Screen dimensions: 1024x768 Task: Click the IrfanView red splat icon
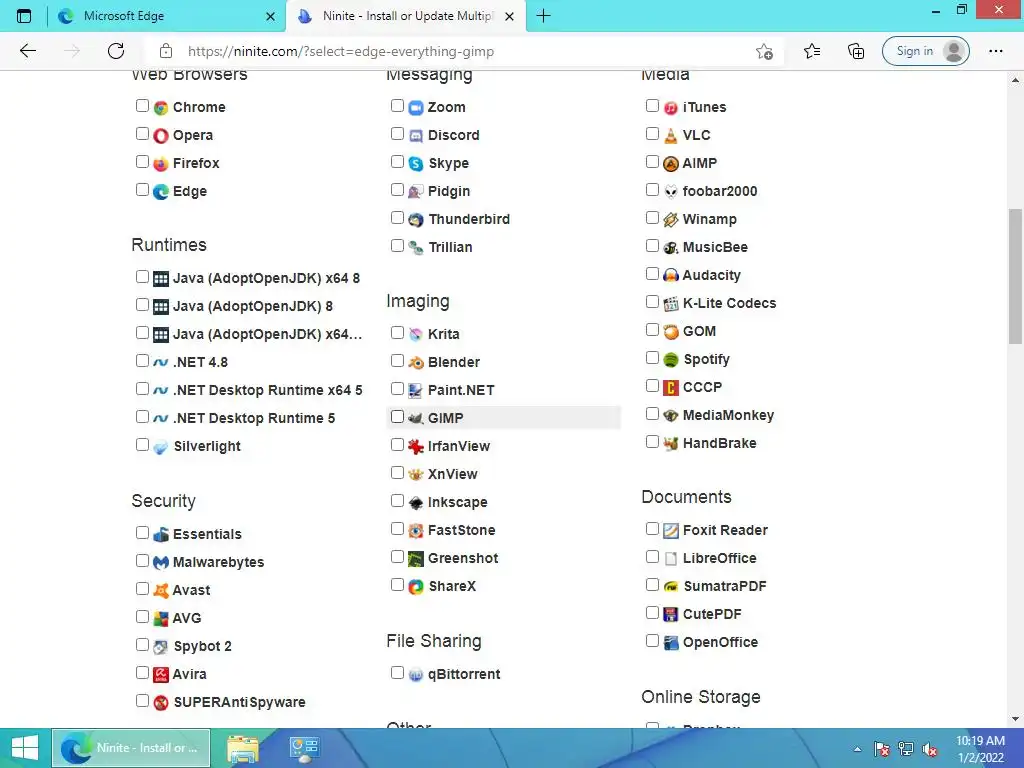point(416,447)
